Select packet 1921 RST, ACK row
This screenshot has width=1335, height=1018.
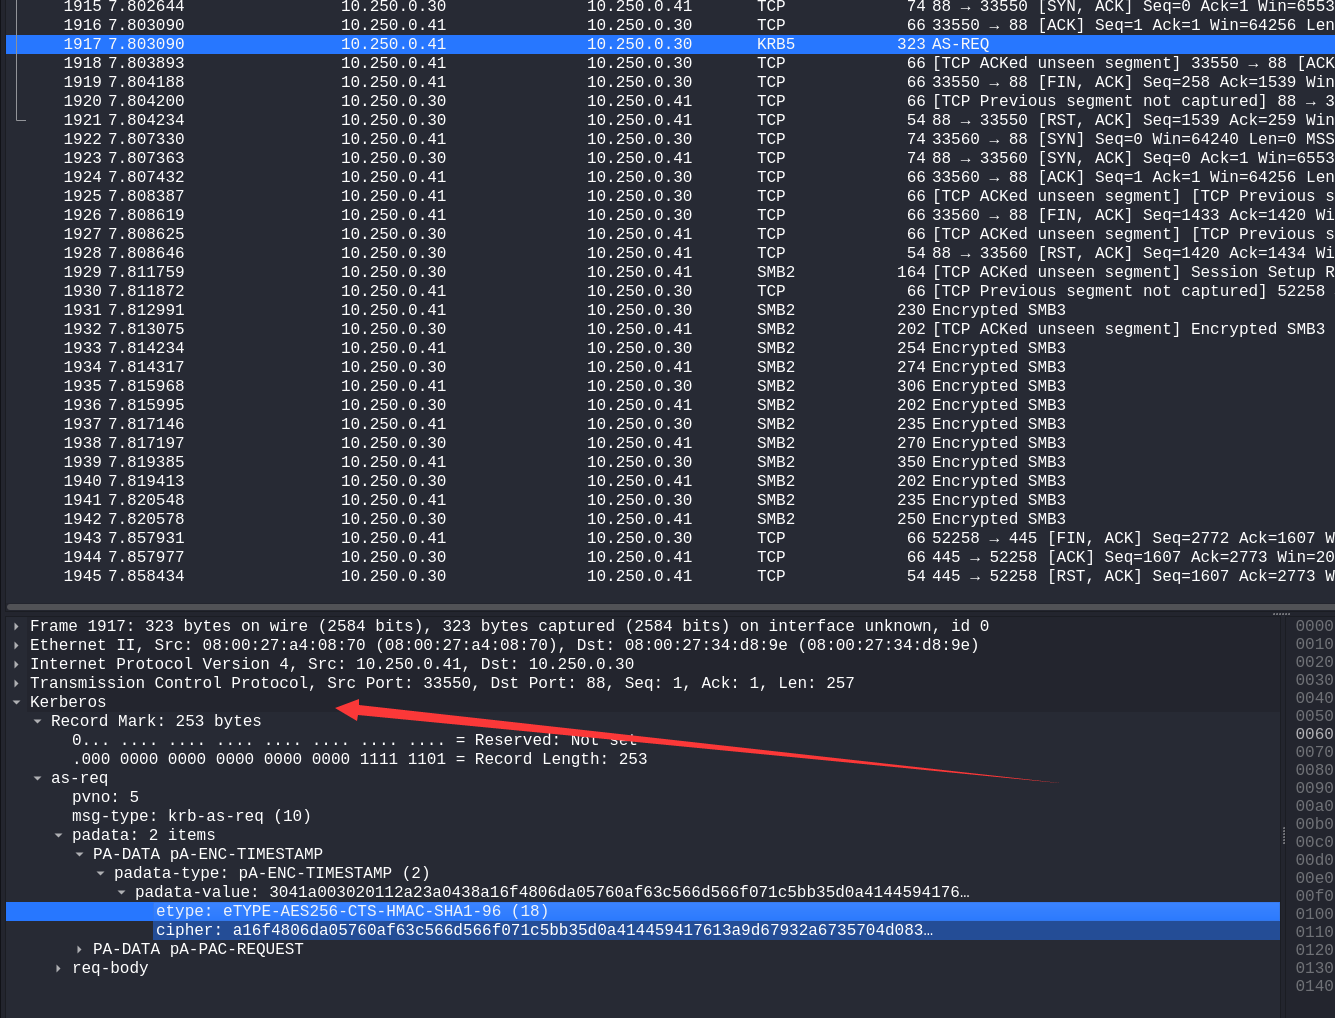tap(670, 120)
